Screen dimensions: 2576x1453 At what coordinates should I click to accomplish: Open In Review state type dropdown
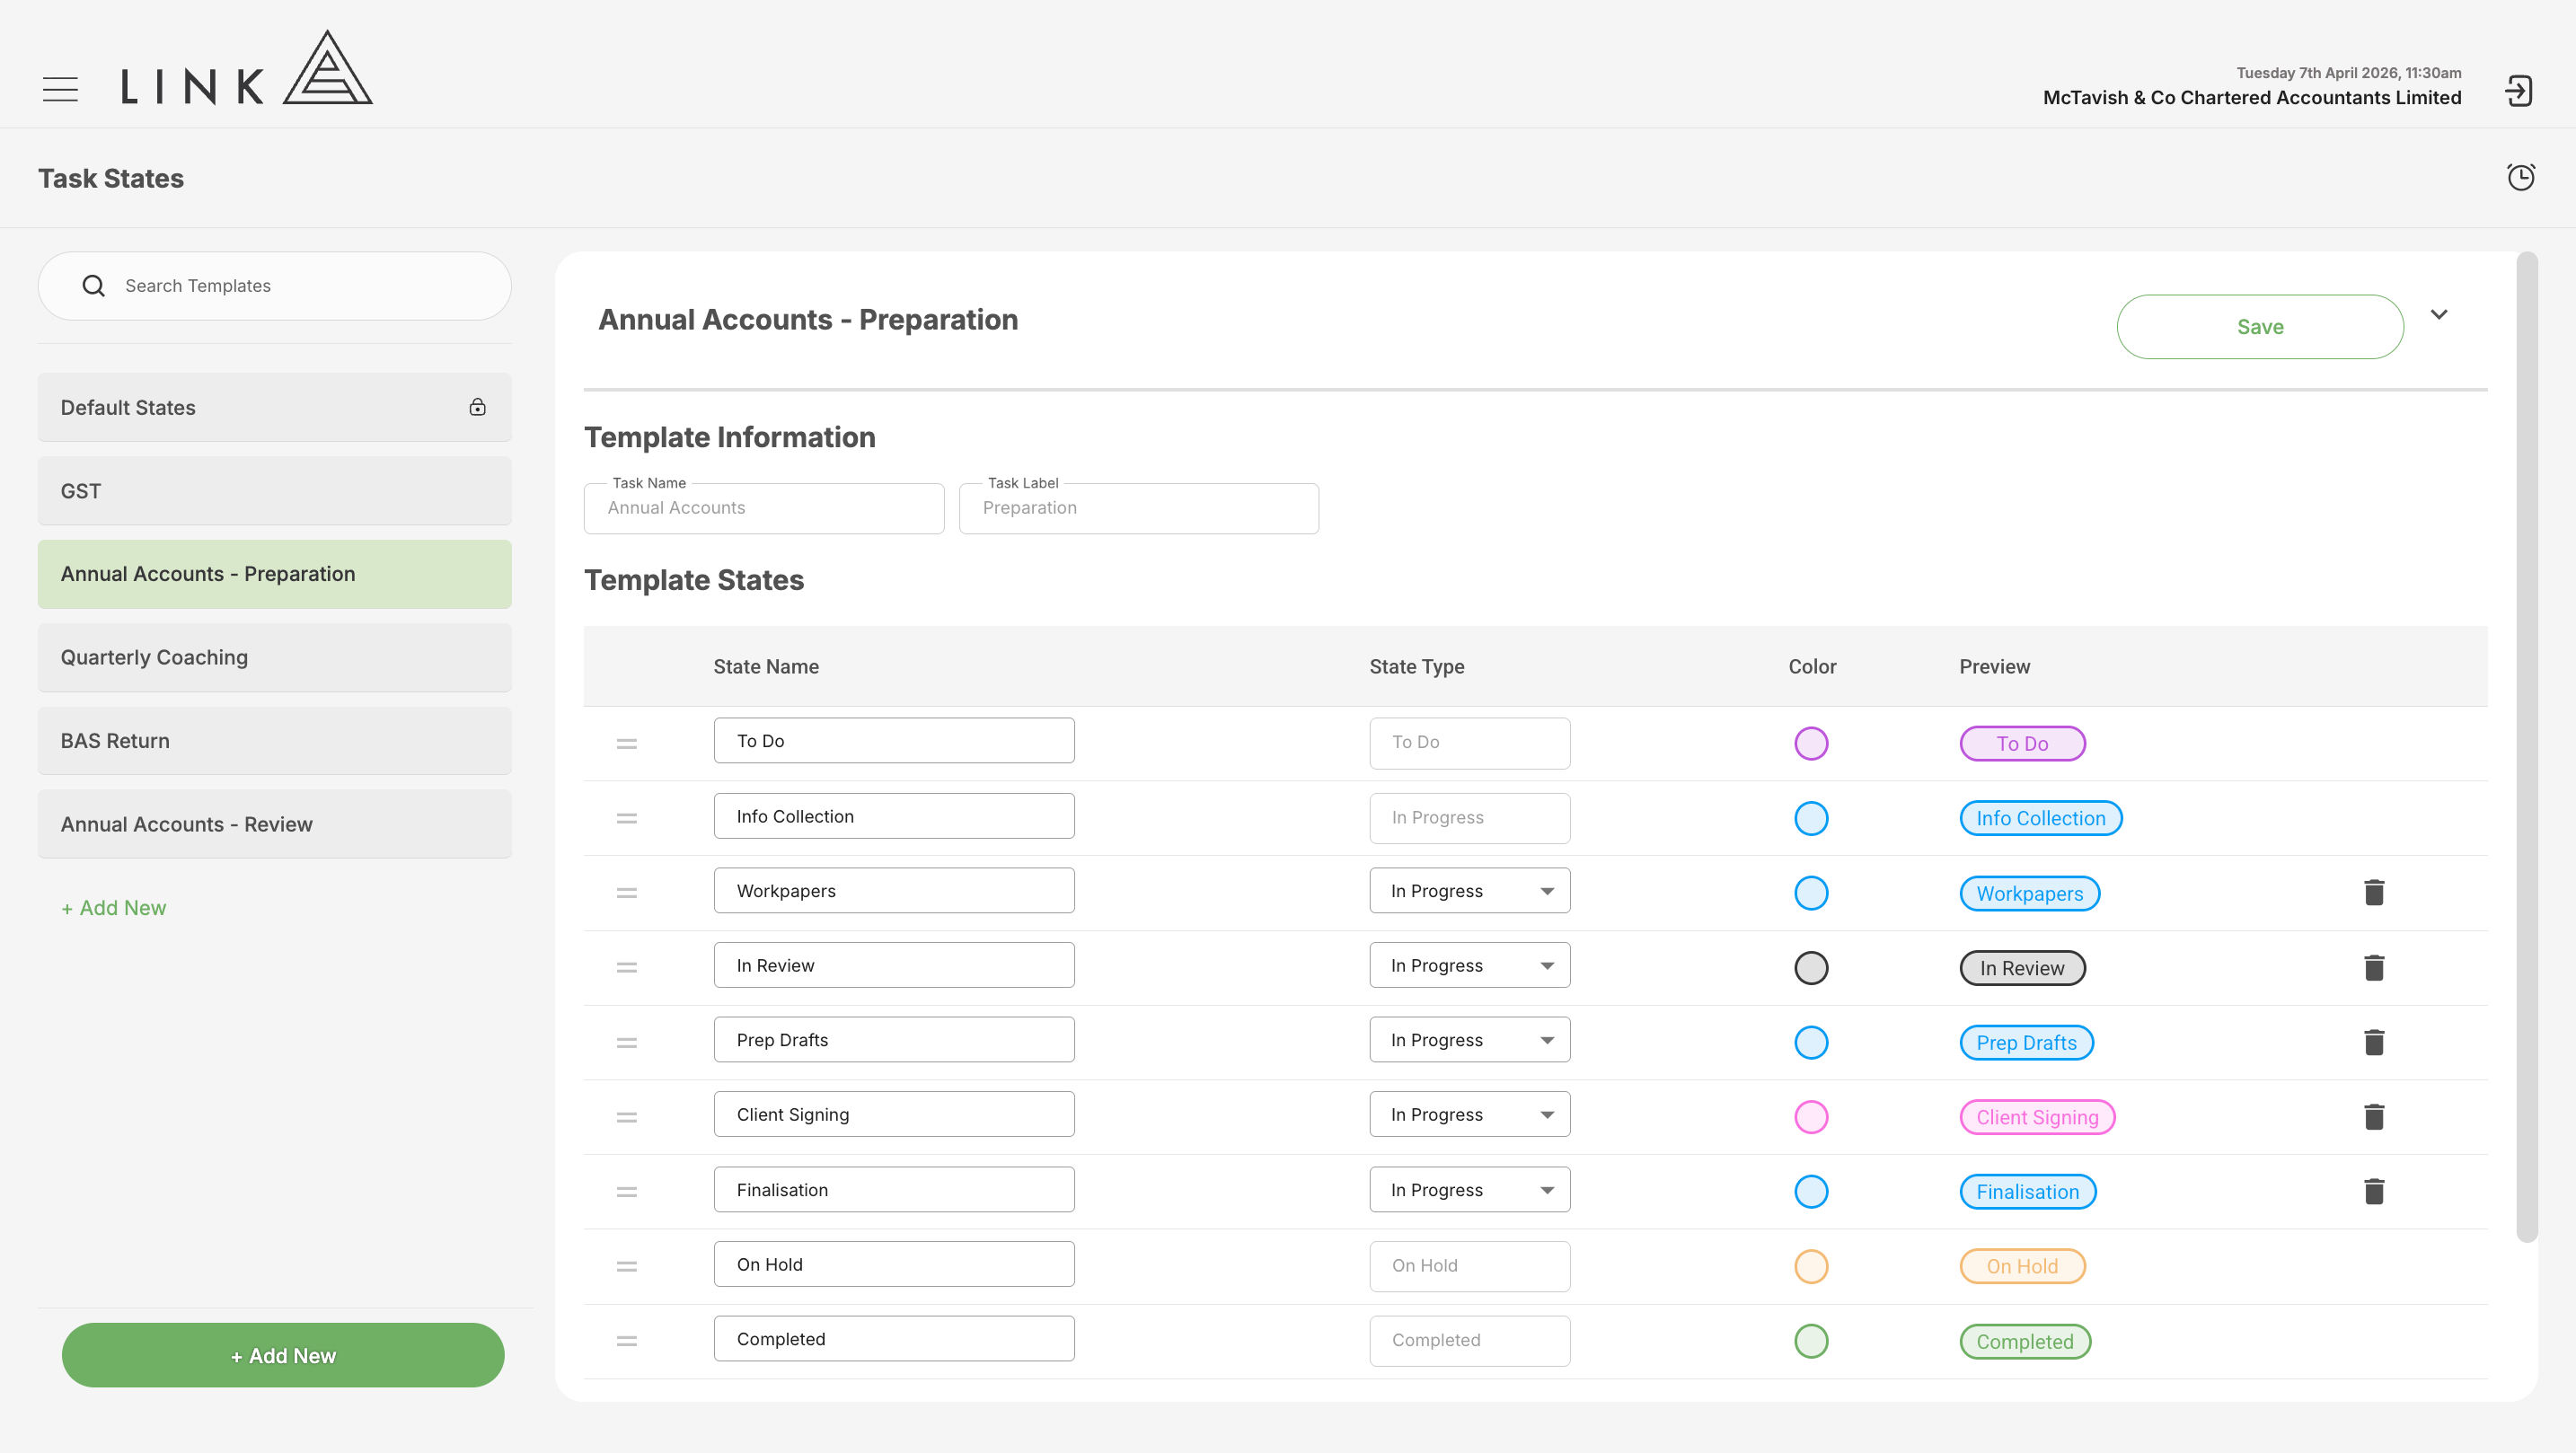click(1469, 965)
